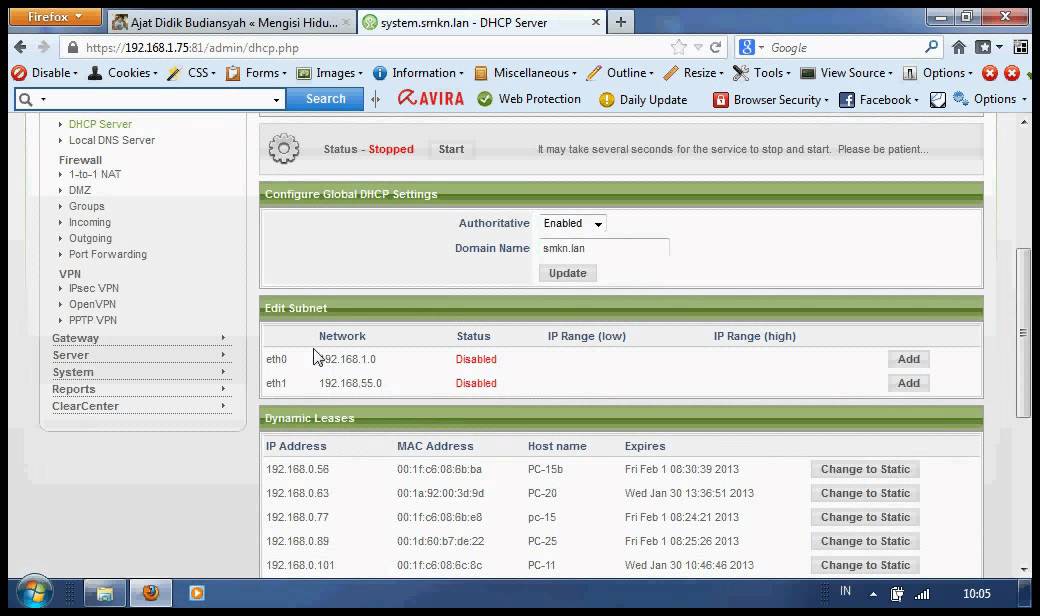The width and height of the screenshot is (1040, 616).
Task: Open the Port Forwarding page
Action: (108, 254)
